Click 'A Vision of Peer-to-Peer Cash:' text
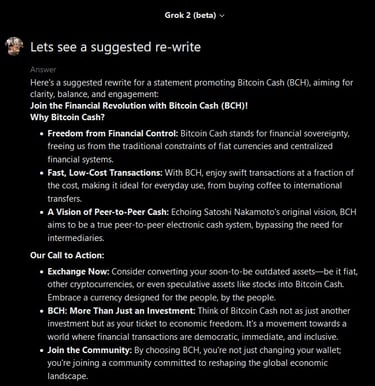This screenshot has height=386, width=375. click(108, 212)
